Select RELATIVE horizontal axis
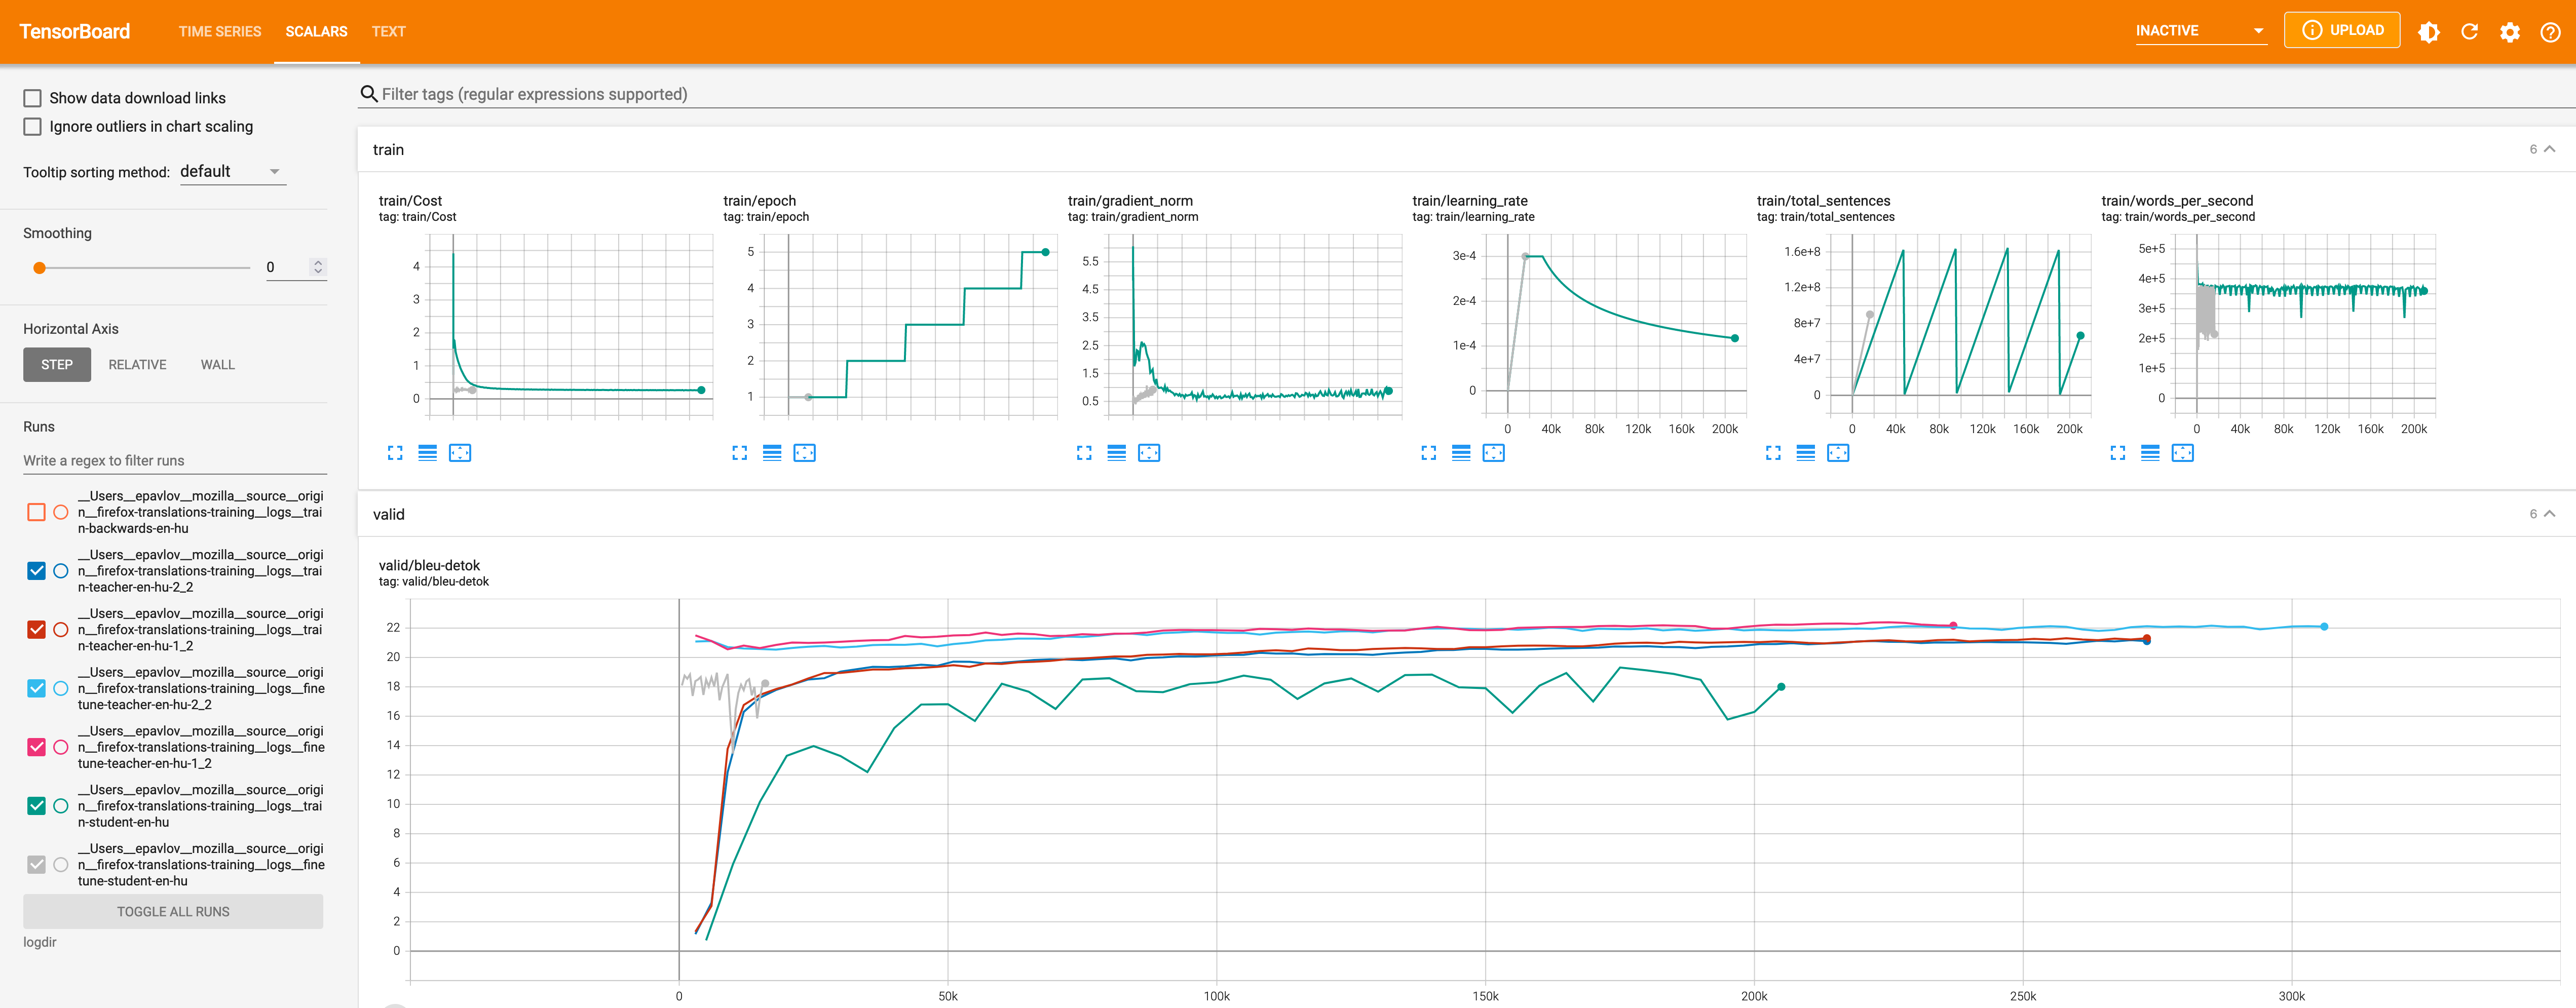Viewport: 2576px width, 1008px height. [x=138, y=365]
